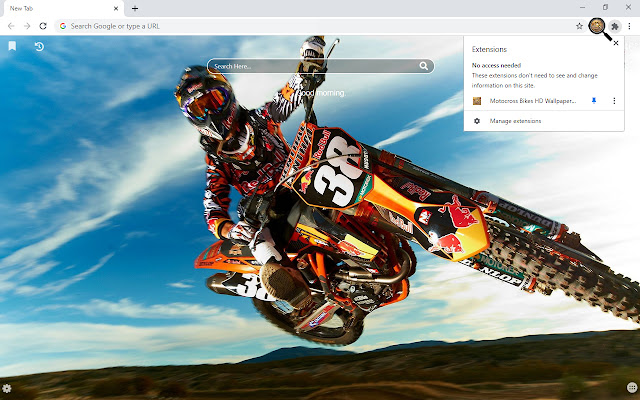Viewport: 640px width, 400px height.
Task: Focus the Search Here input field
Action: (x=320, y=66)
